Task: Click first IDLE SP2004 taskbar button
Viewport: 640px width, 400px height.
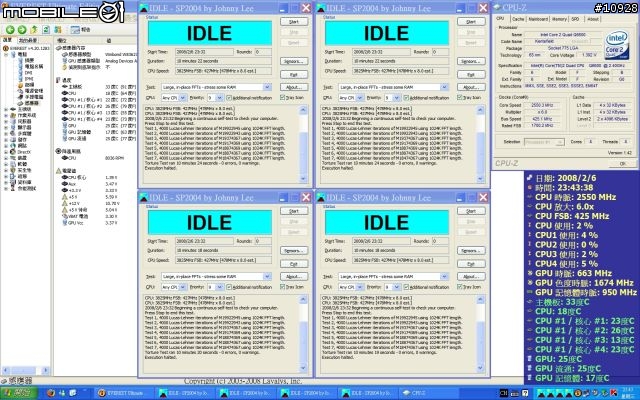Action: [186, 393]
